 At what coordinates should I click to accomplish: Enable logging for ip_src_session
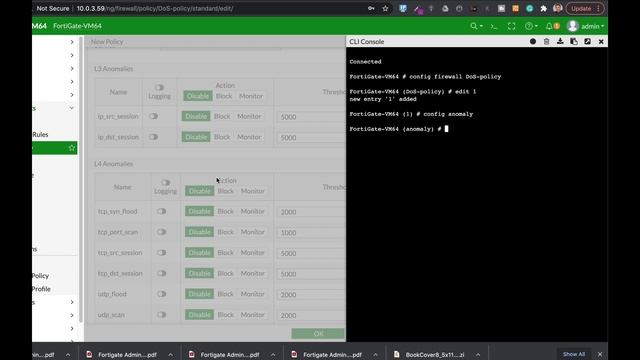(x=153, y=116)
